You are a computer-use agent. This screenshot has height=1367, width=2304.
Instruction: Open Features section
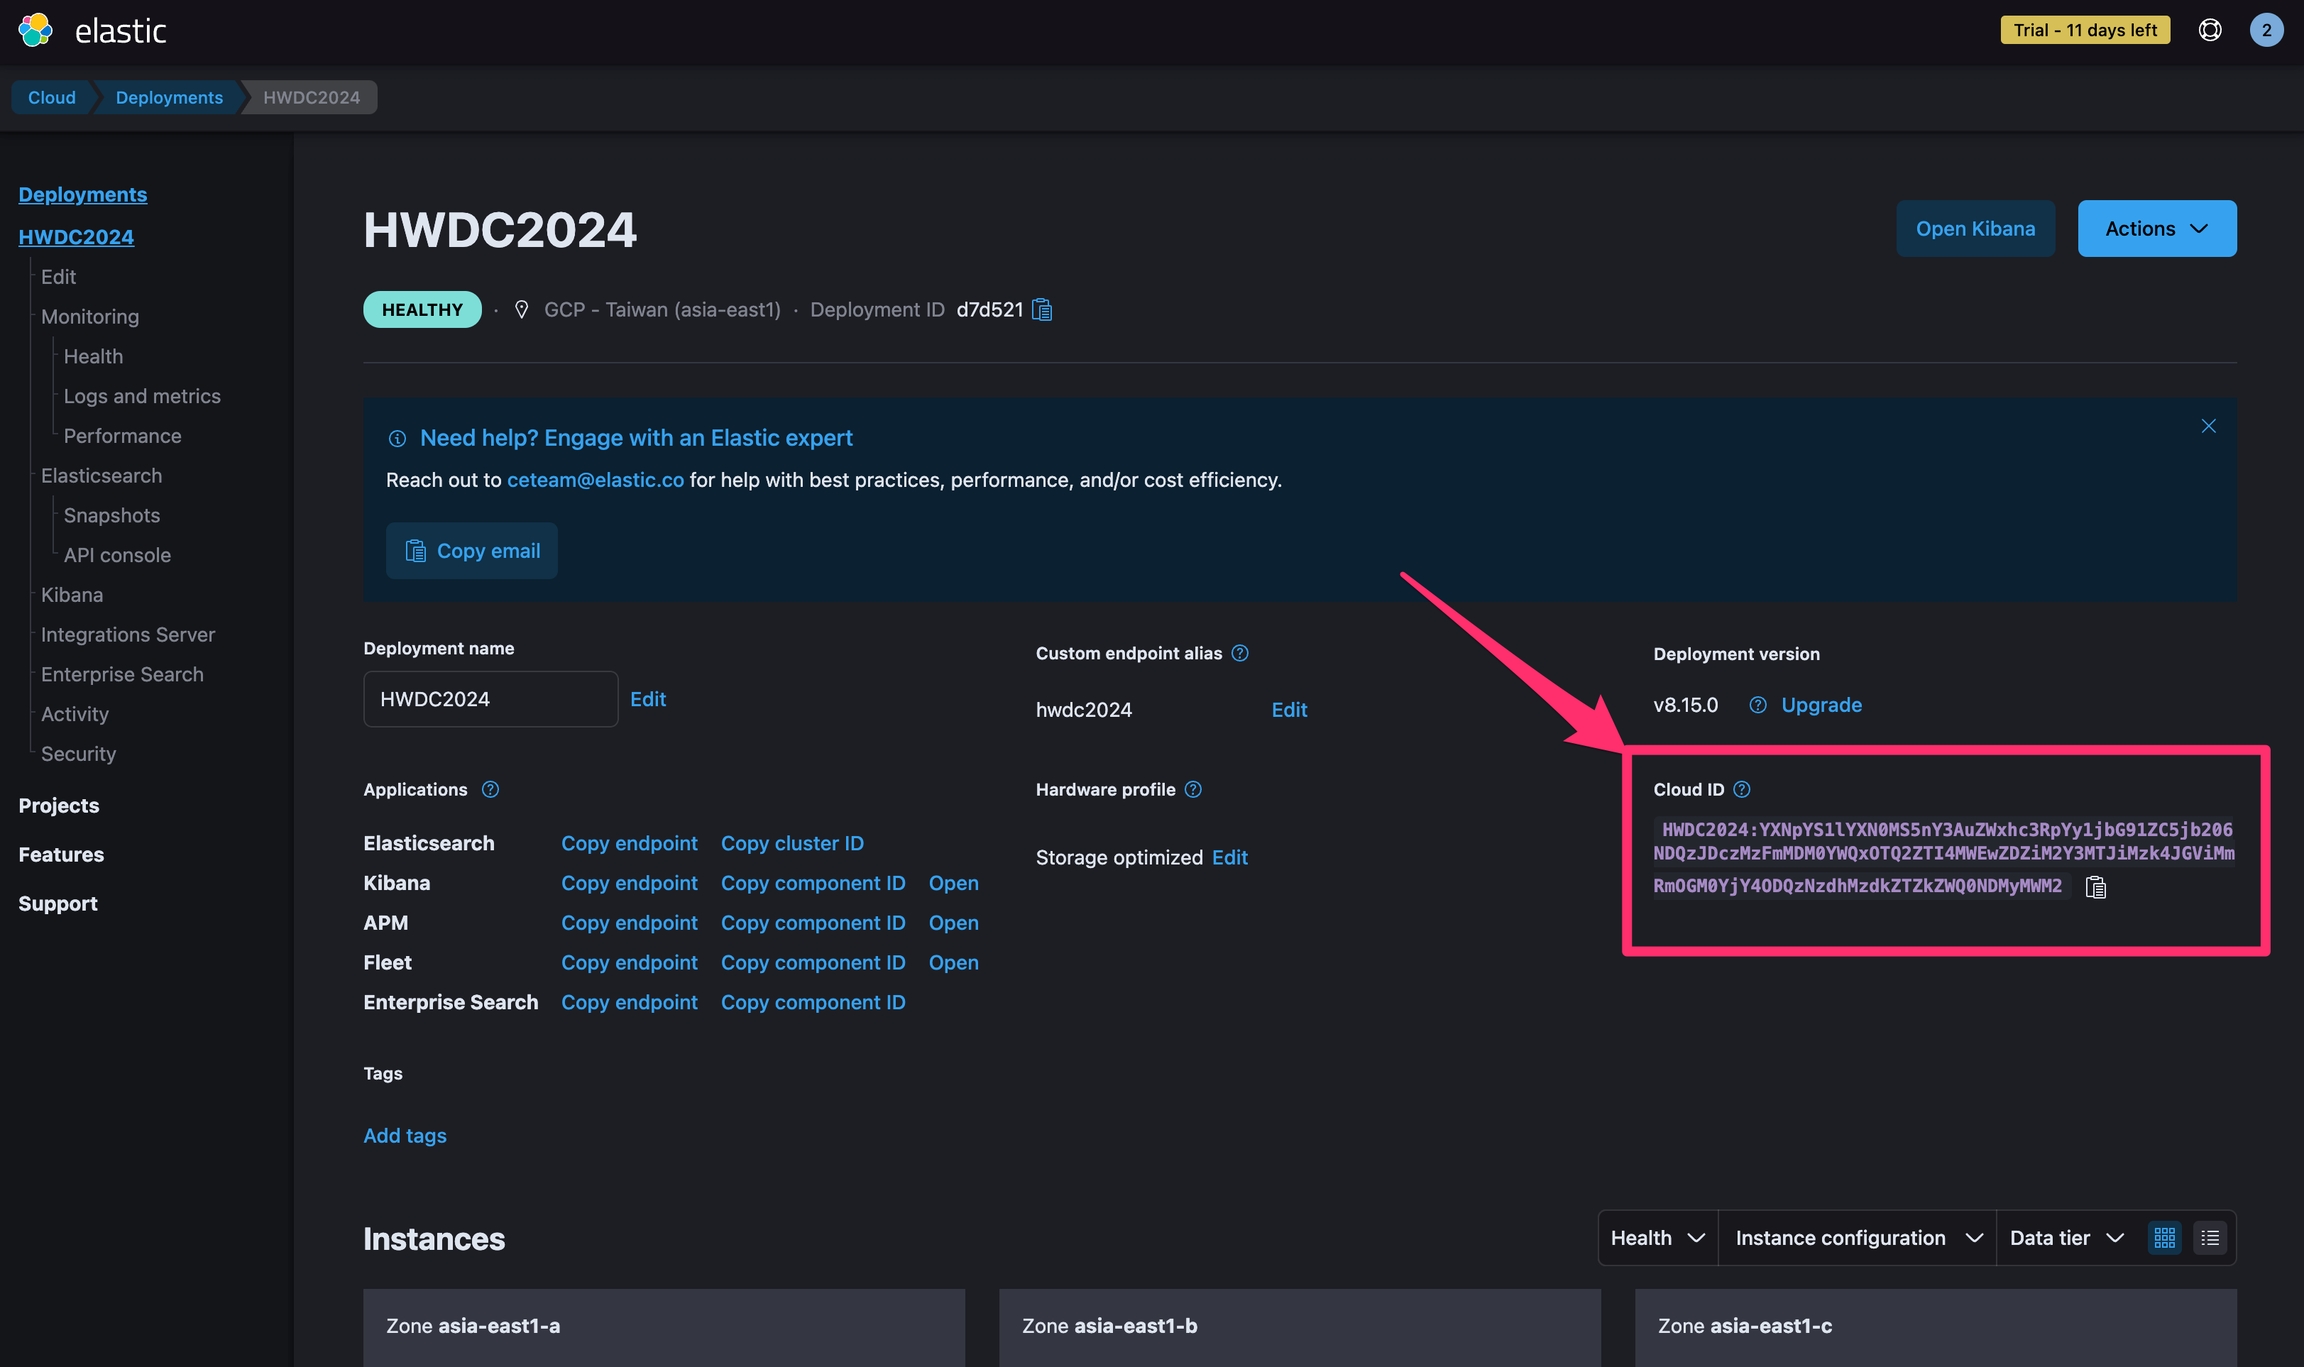tap(61, 854)
